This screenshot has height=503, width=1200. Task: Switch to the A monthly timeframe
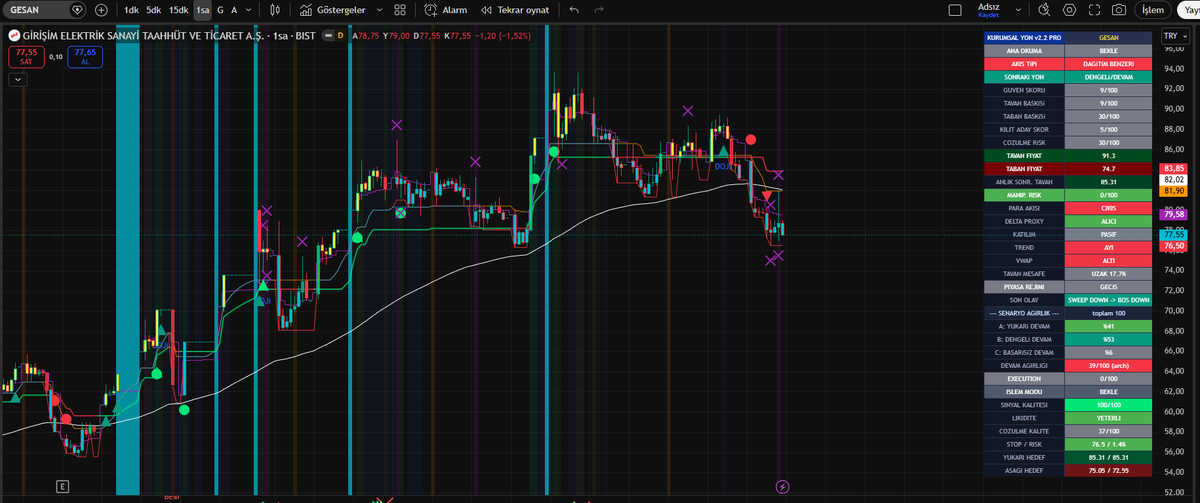[x=234, y=10]
